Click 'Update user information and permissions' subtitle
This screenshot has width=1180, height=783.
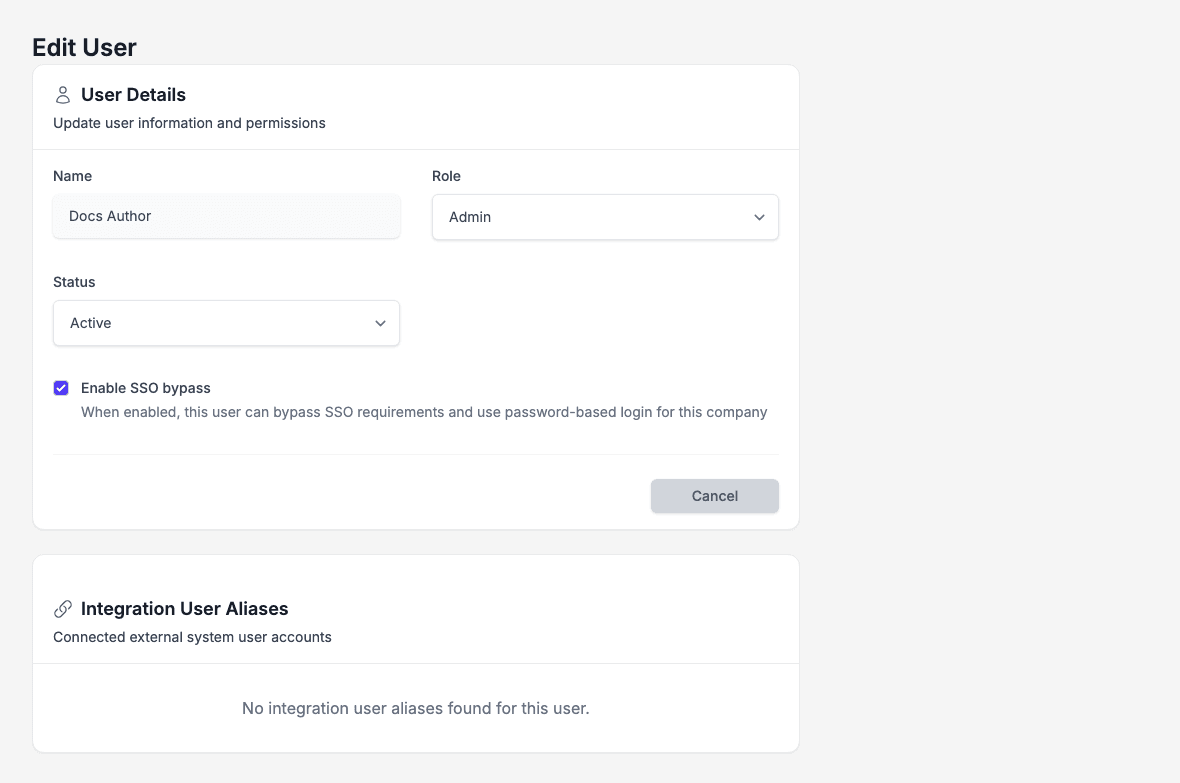(x=190, y=123)
